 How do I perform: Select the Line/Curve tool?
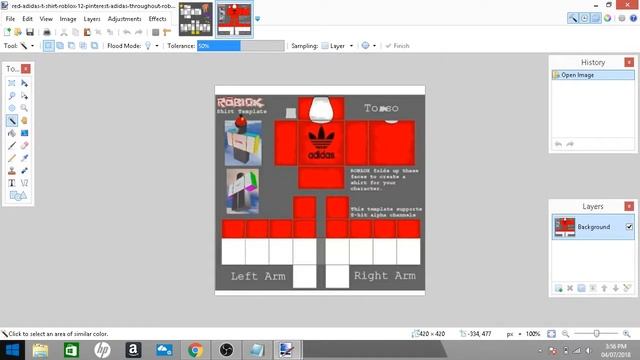point(24,183)
